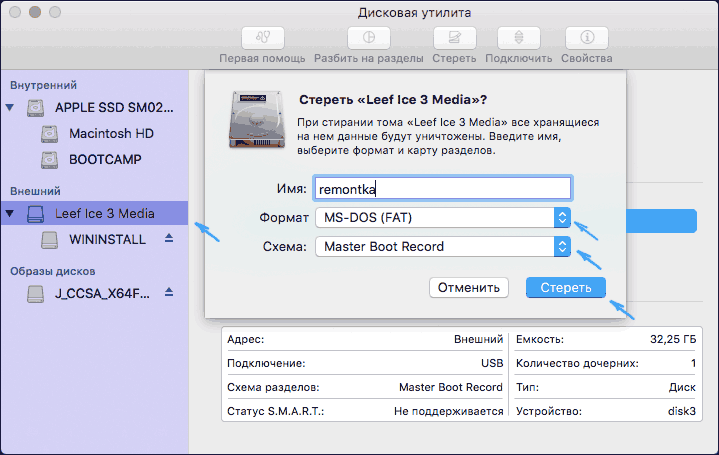The height and width of the screenshot is (455, 719).
Task: Click the Info (Свойства) toolbar icon
Action: click(586, 38)
